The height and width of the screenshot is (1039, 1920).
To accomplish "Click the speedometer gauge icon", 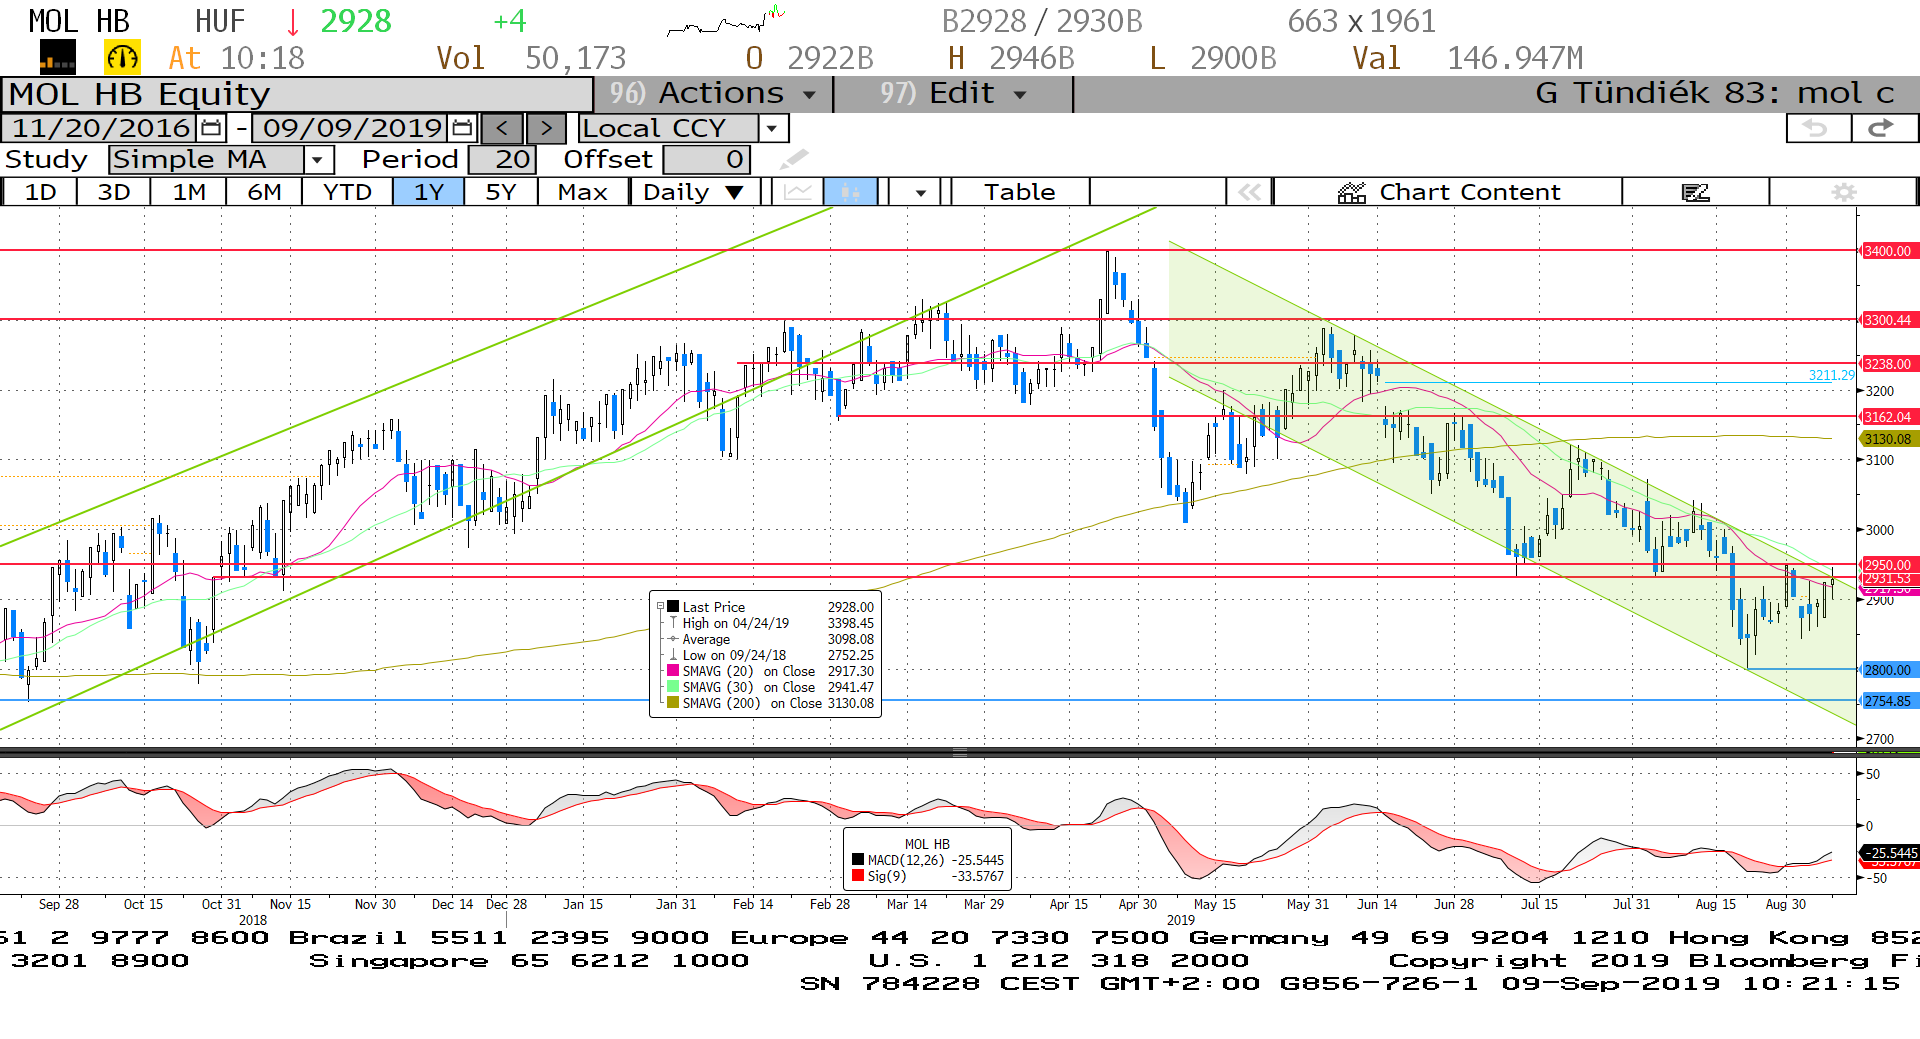I will pos(122,58).
